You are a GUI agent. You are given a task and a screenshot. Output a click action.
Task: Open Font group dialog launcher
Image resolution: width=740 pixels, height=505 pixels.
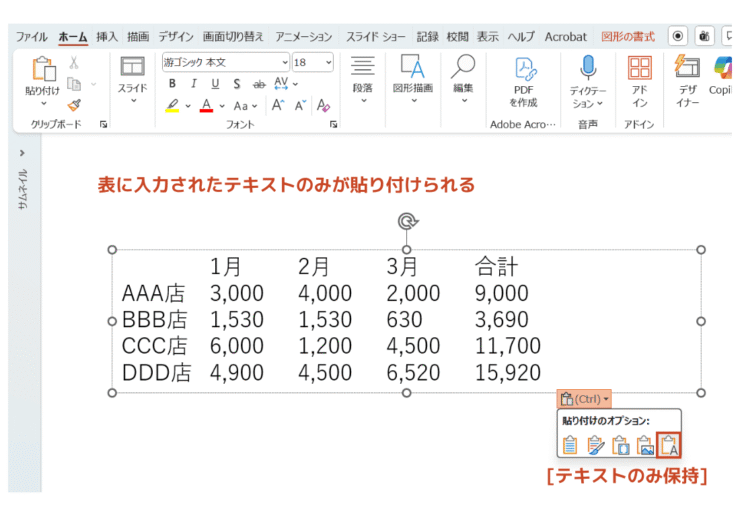click(x=334, y=124)
